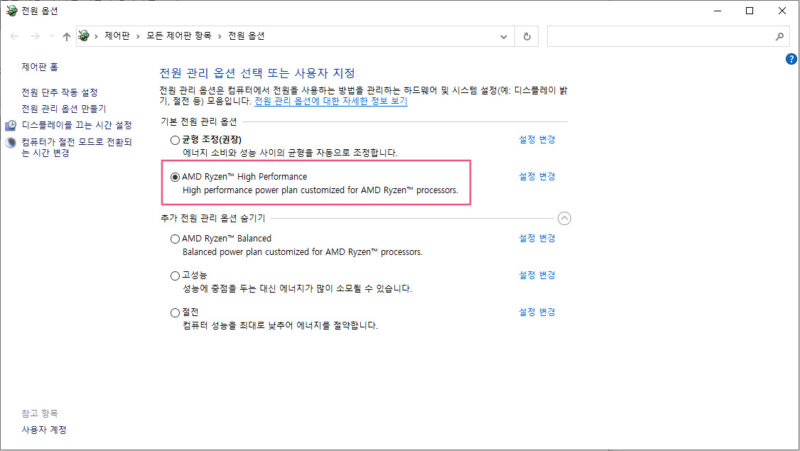
Task: Click the moon icon beside sleep time setting
Action: [x=11, y=142]
